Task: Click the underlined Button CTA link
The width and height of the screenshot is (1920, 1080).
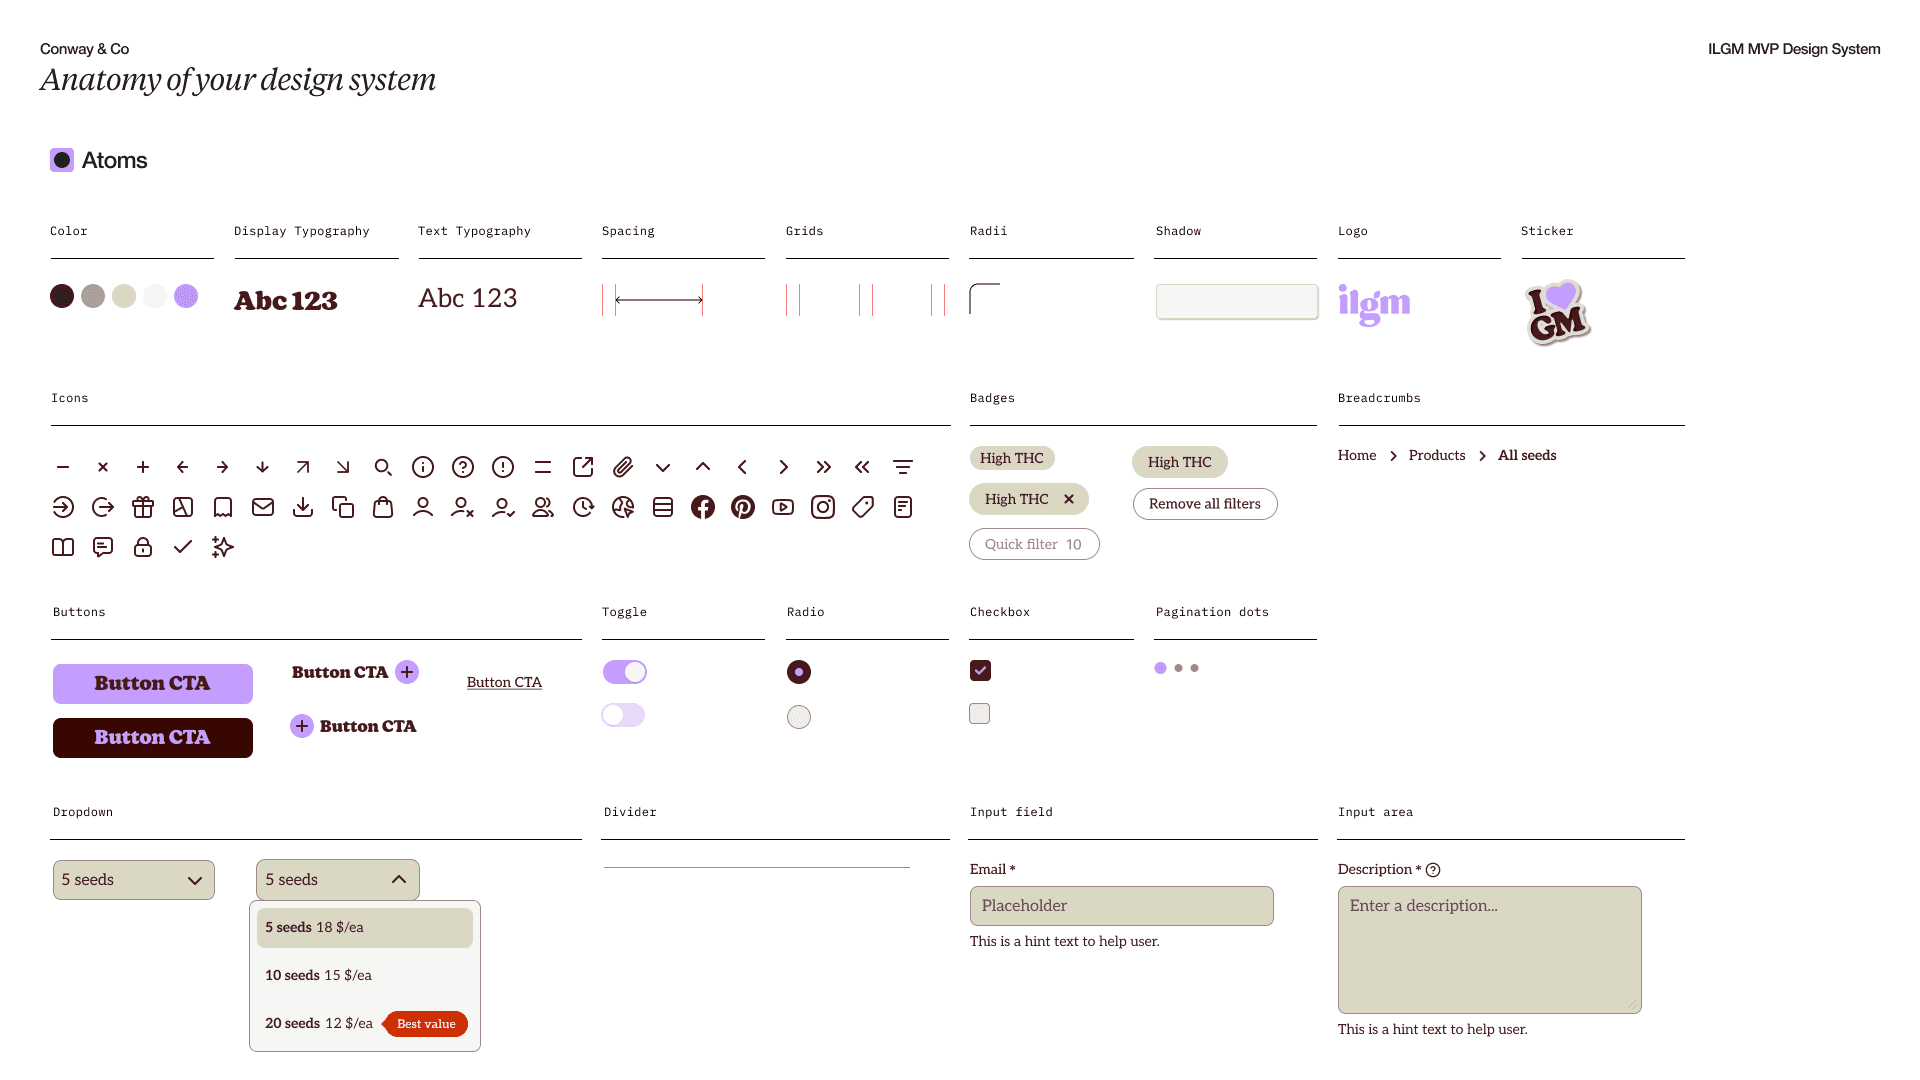Action: [x=504, y=682]
